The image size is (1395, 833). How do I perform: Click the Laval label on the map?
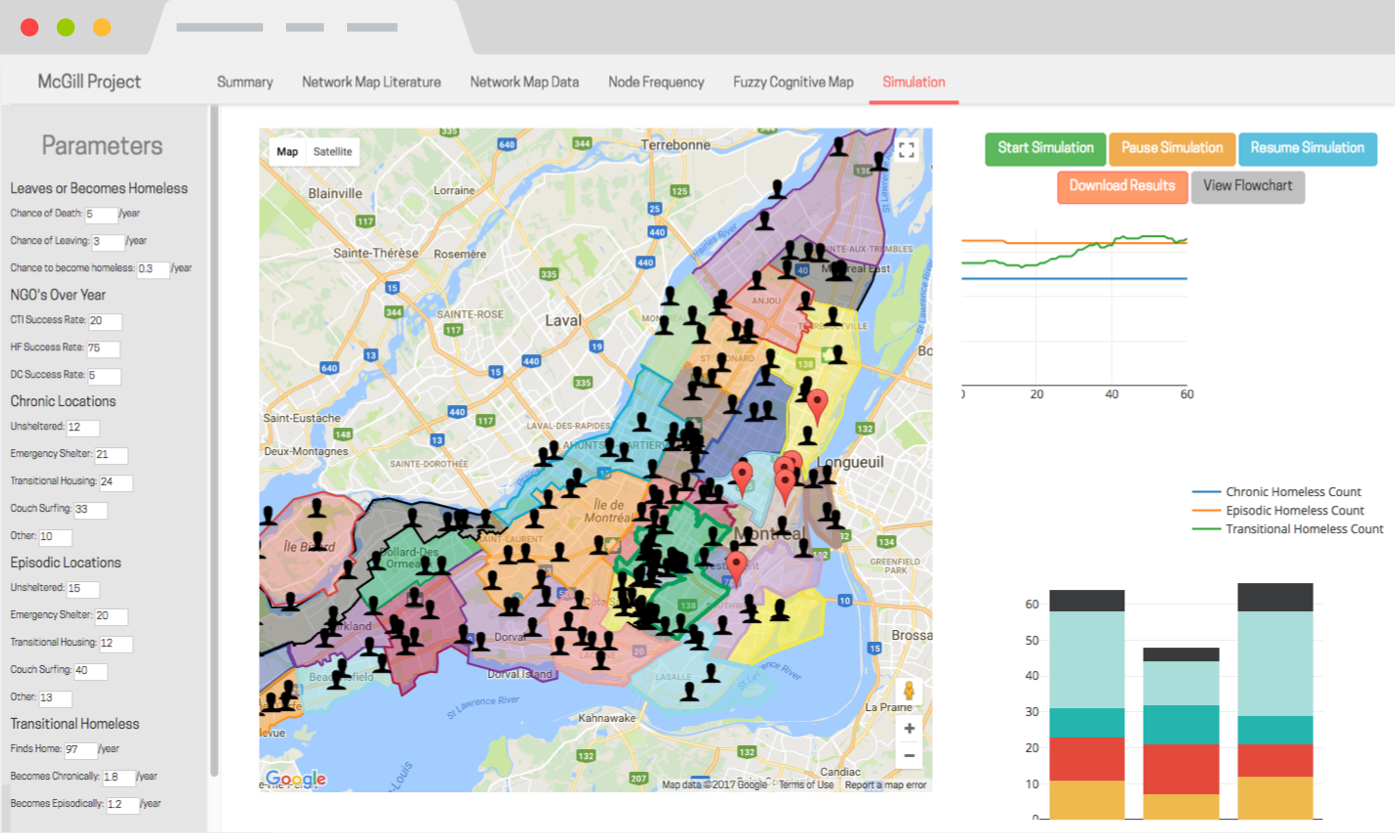pos(563,321)
